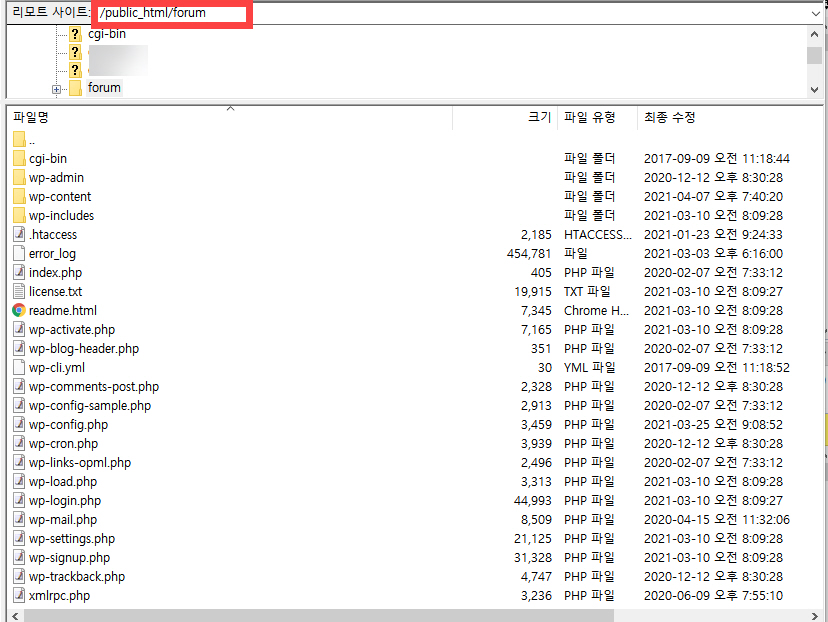
Task: Click the wp-activate.php file icon
Action: (19, 329)
